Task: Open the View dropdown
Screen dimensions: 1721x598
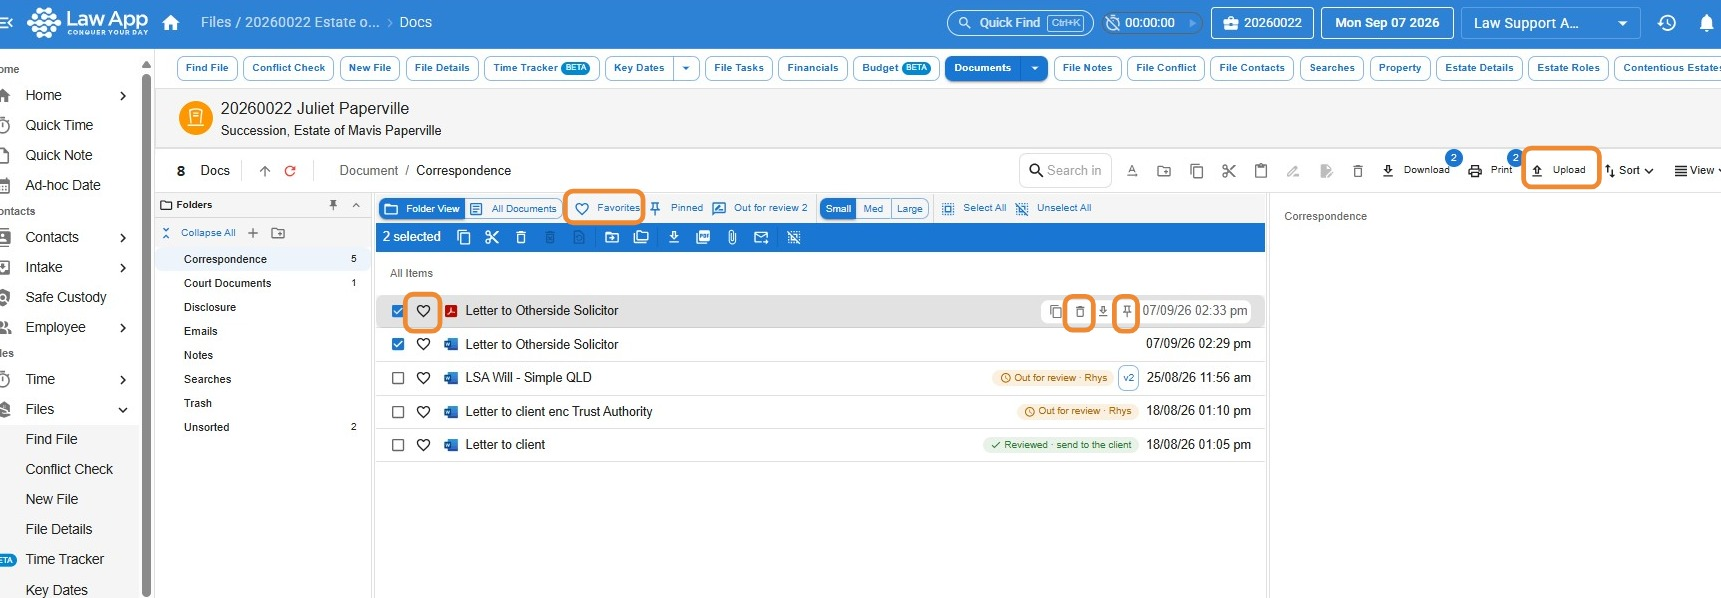Action: click(1697, 171)
